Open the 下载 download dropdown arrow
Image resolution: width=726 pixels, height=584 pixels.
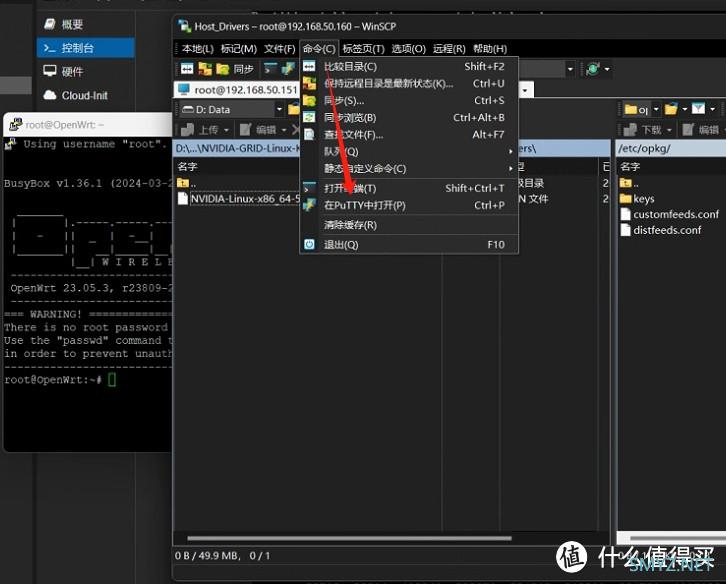pos(669,131)
